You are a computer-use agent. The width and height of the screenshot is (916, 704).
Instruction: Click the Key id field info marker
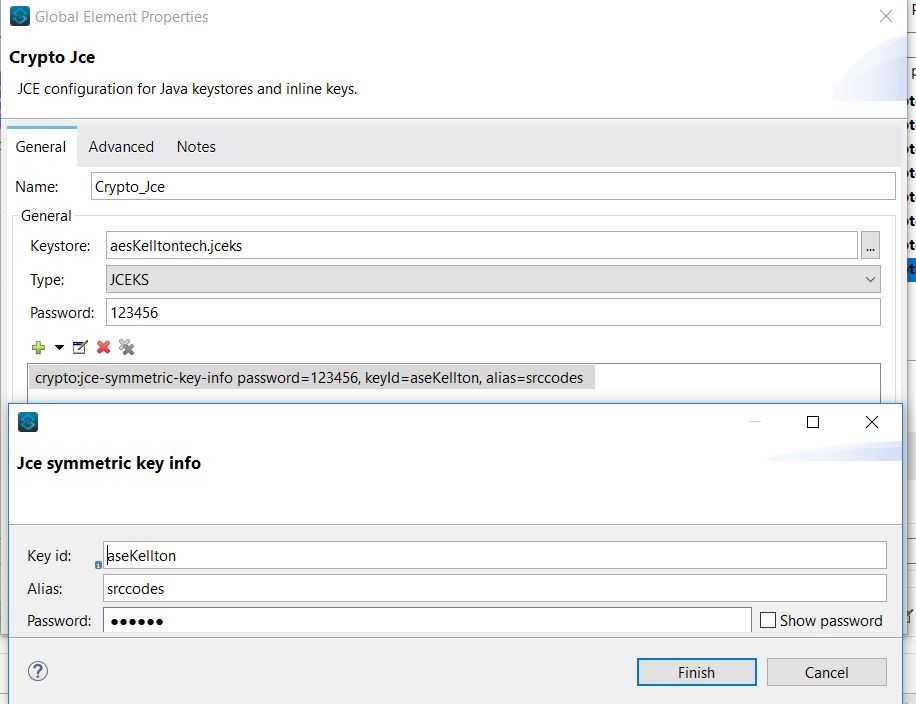[x=98, y=565]
